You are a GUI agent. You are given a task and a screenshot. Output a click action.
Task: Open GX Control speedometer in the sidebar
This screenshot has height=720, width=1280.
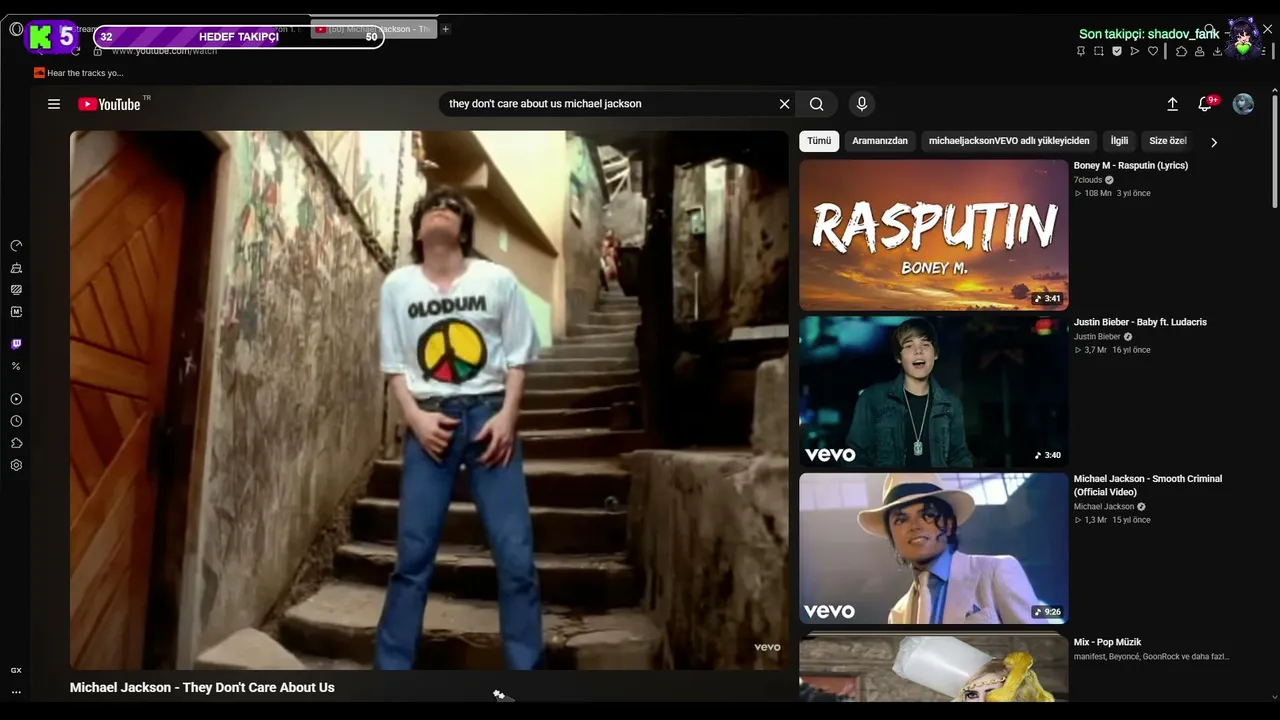coord(16,246)
